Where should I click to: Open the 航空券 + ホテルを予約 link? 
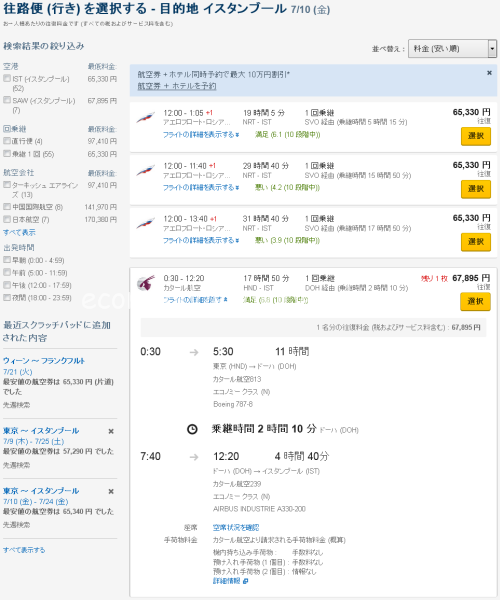tap(177, 86)
